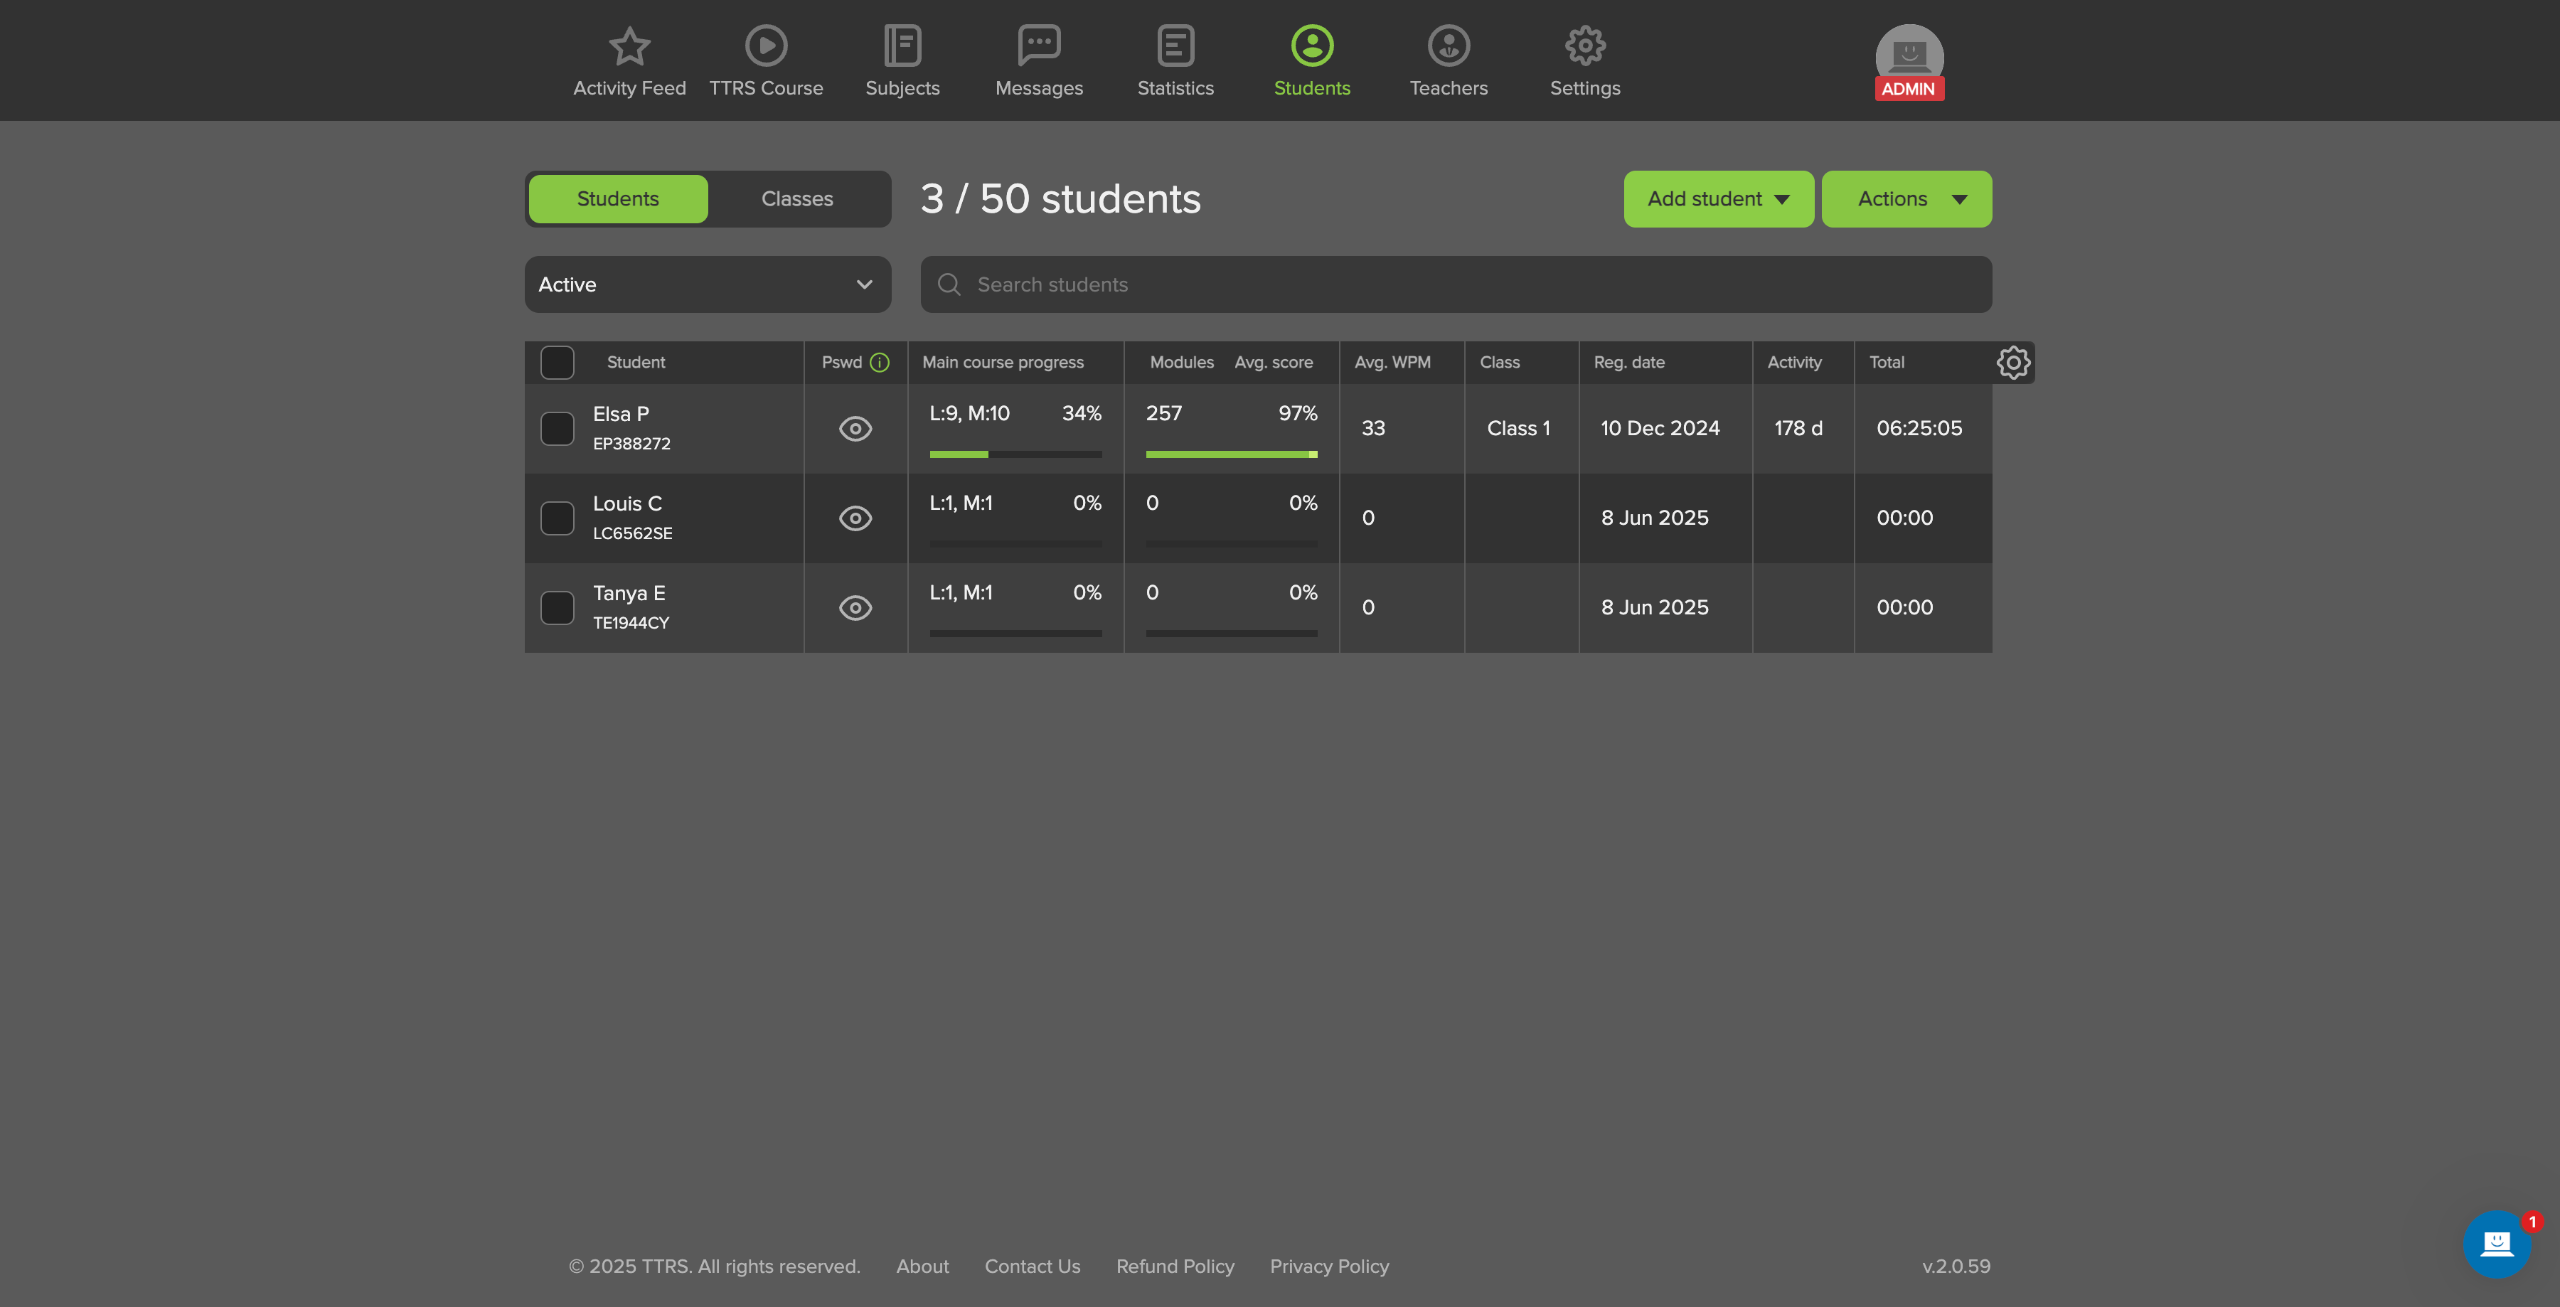Open the support chat bubble widget
The width and height of the screenshot is (2560, 1307).
pos(2496,1243)
